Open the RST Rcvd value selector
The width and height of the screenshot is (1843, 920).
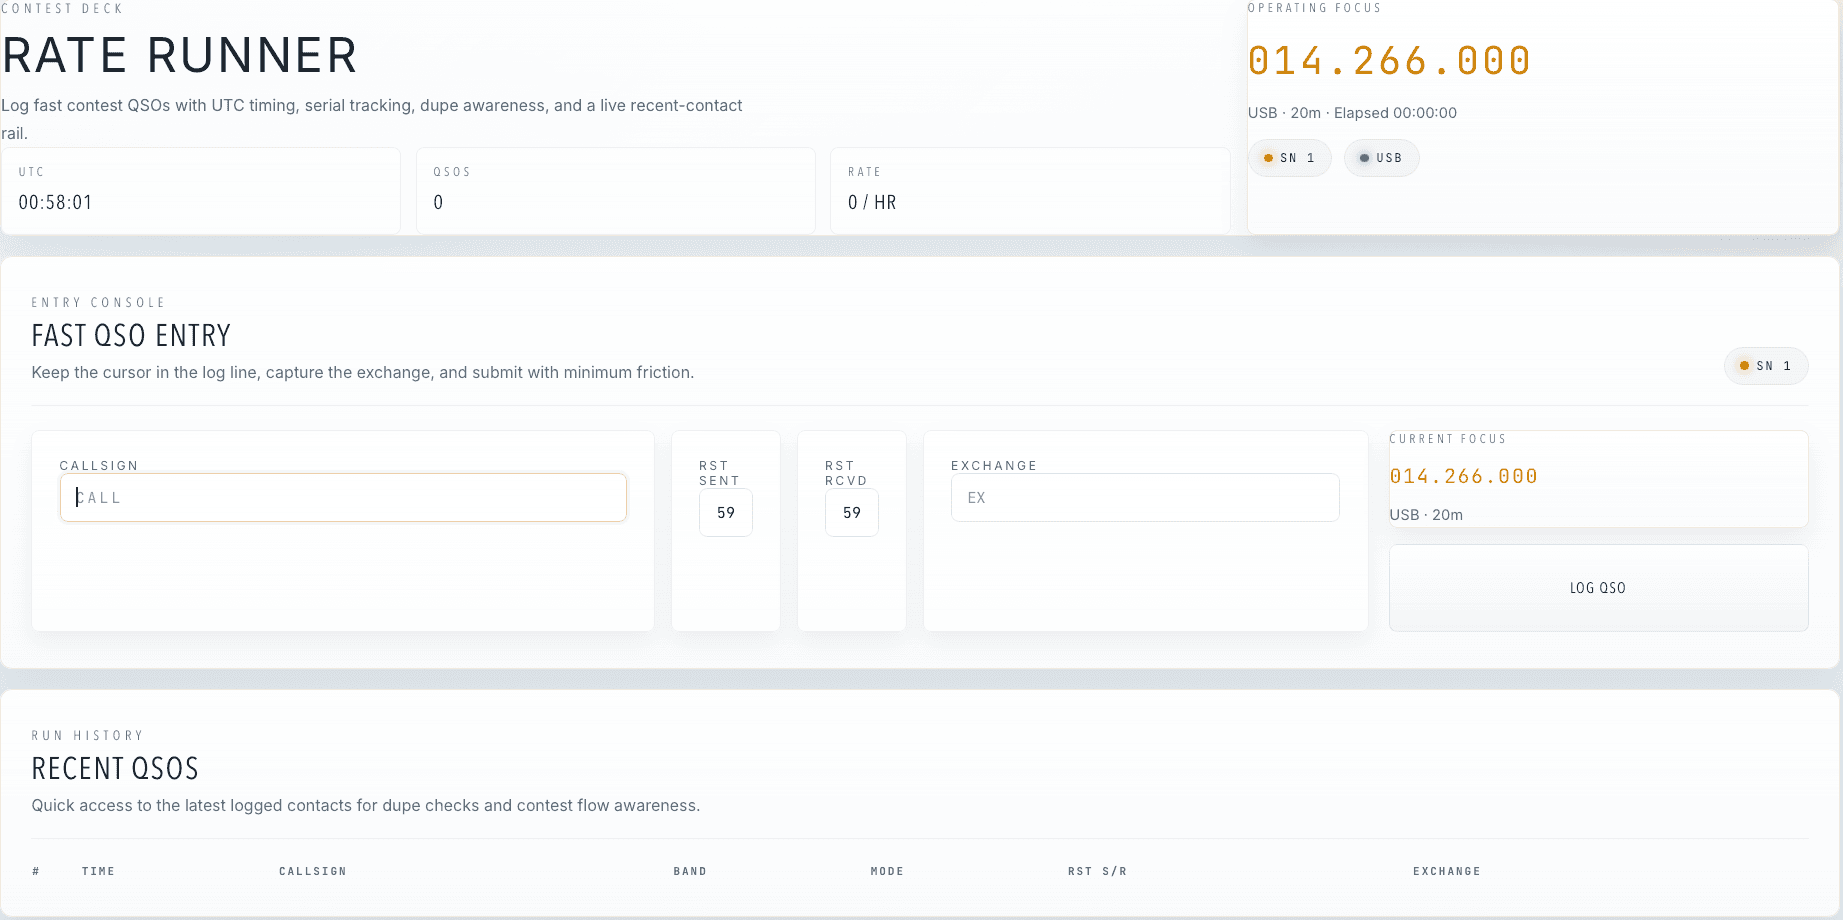coord(851,512)
